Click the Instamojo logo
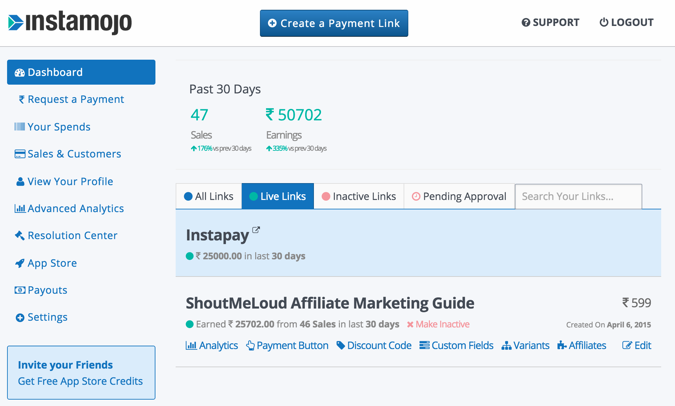 click(x=70, y=23)
